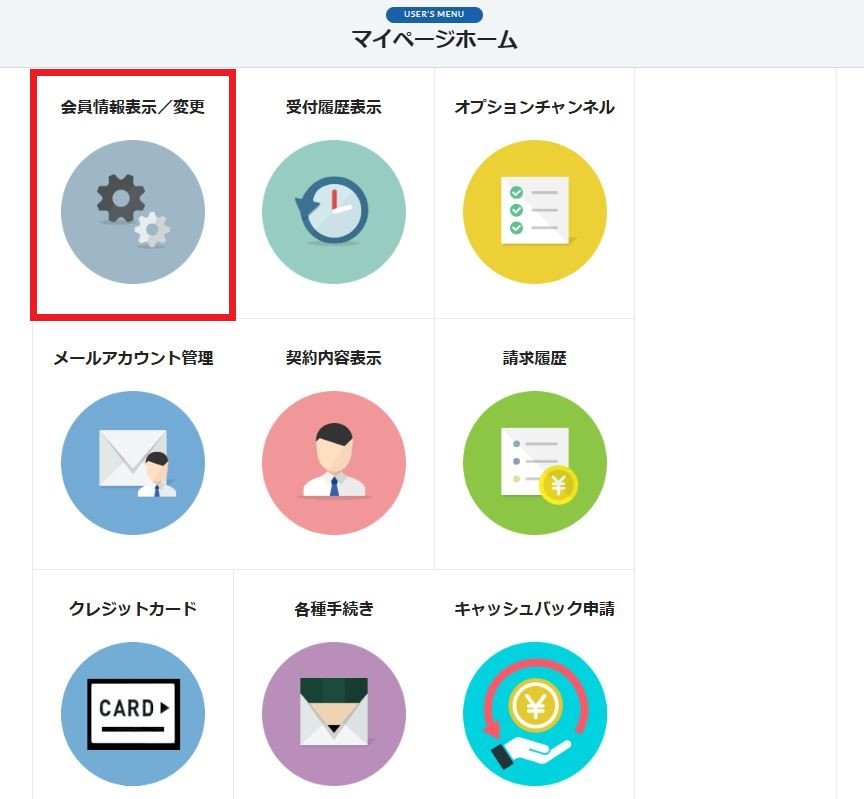Open the gear icon for 会員情報表示／変更
The height and width of the screenshot is (799, 864).
click(133, 212)
